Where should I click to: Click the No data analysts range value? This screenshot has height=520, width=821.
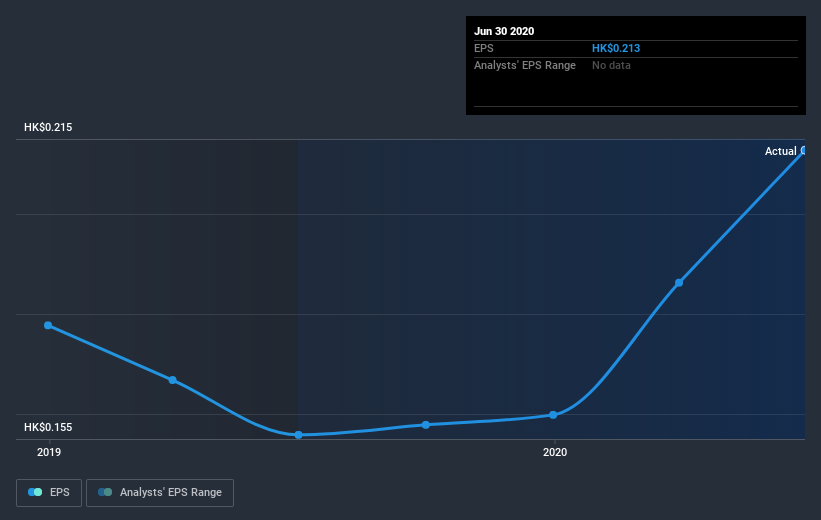click(x=611, y=65)
